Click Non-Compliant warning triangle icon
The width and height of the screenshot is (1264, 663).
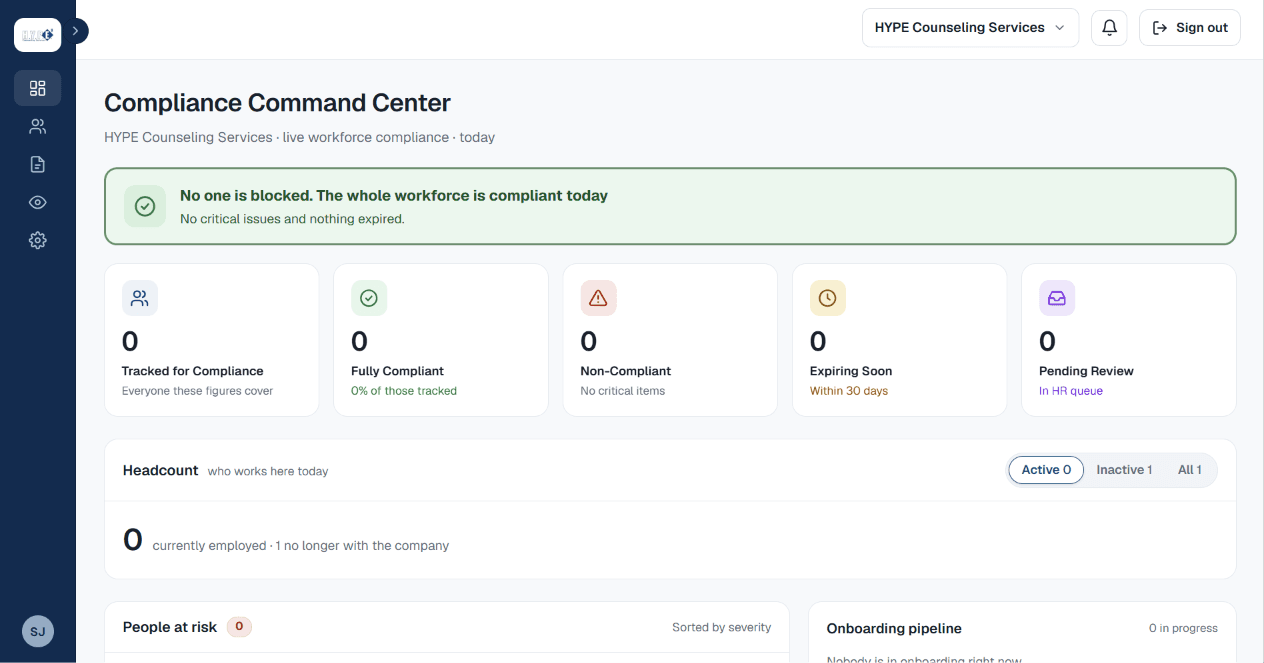pos(598,298)
